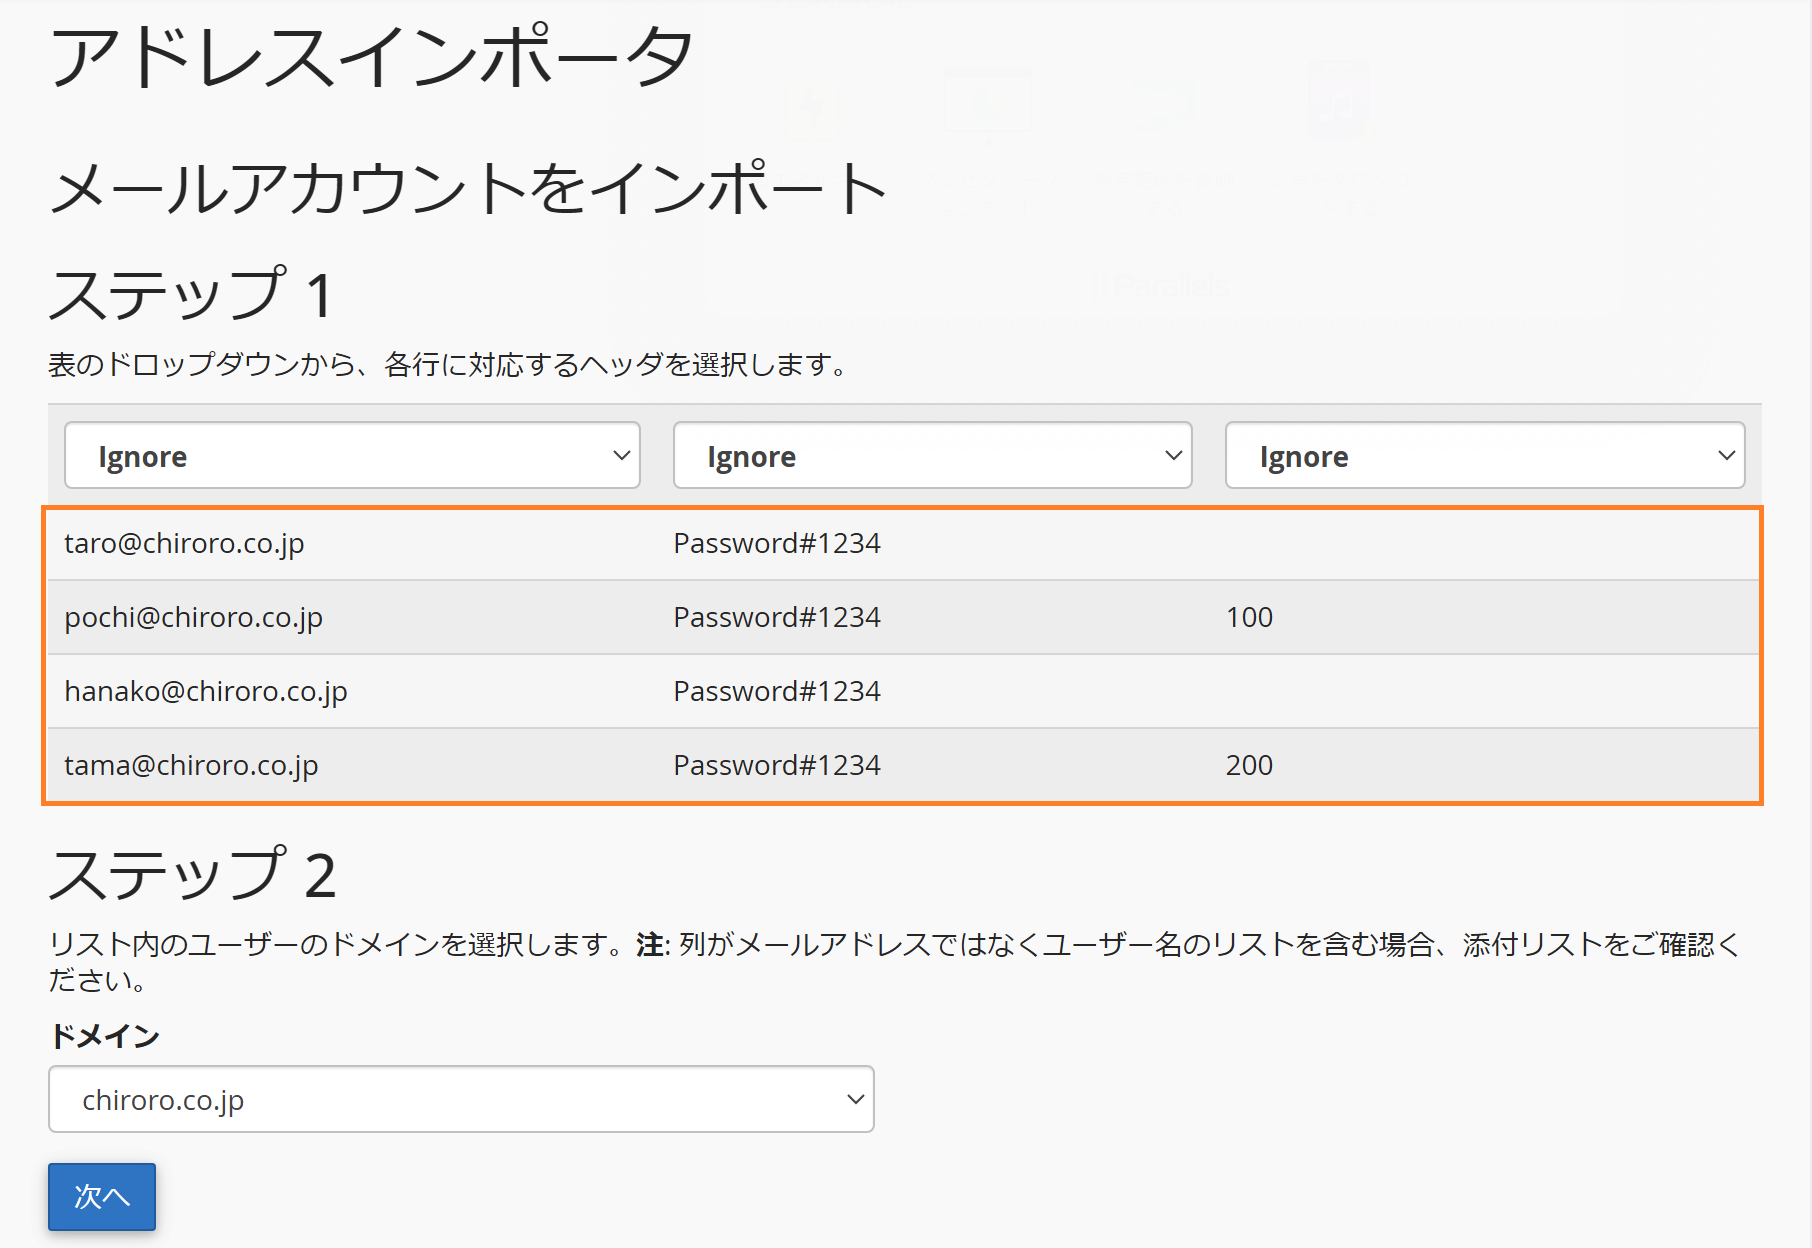Click the password cell in tama's row
The width and height of the screenshot is (1812, 1248).
click(777, 765)
